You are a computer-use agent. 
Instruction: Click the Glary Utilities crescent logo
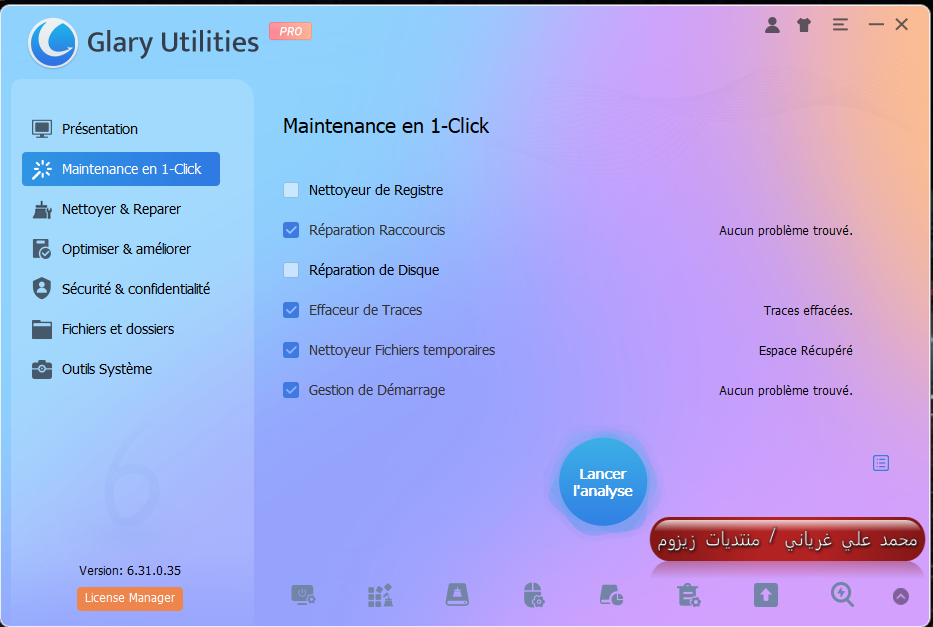53,43
